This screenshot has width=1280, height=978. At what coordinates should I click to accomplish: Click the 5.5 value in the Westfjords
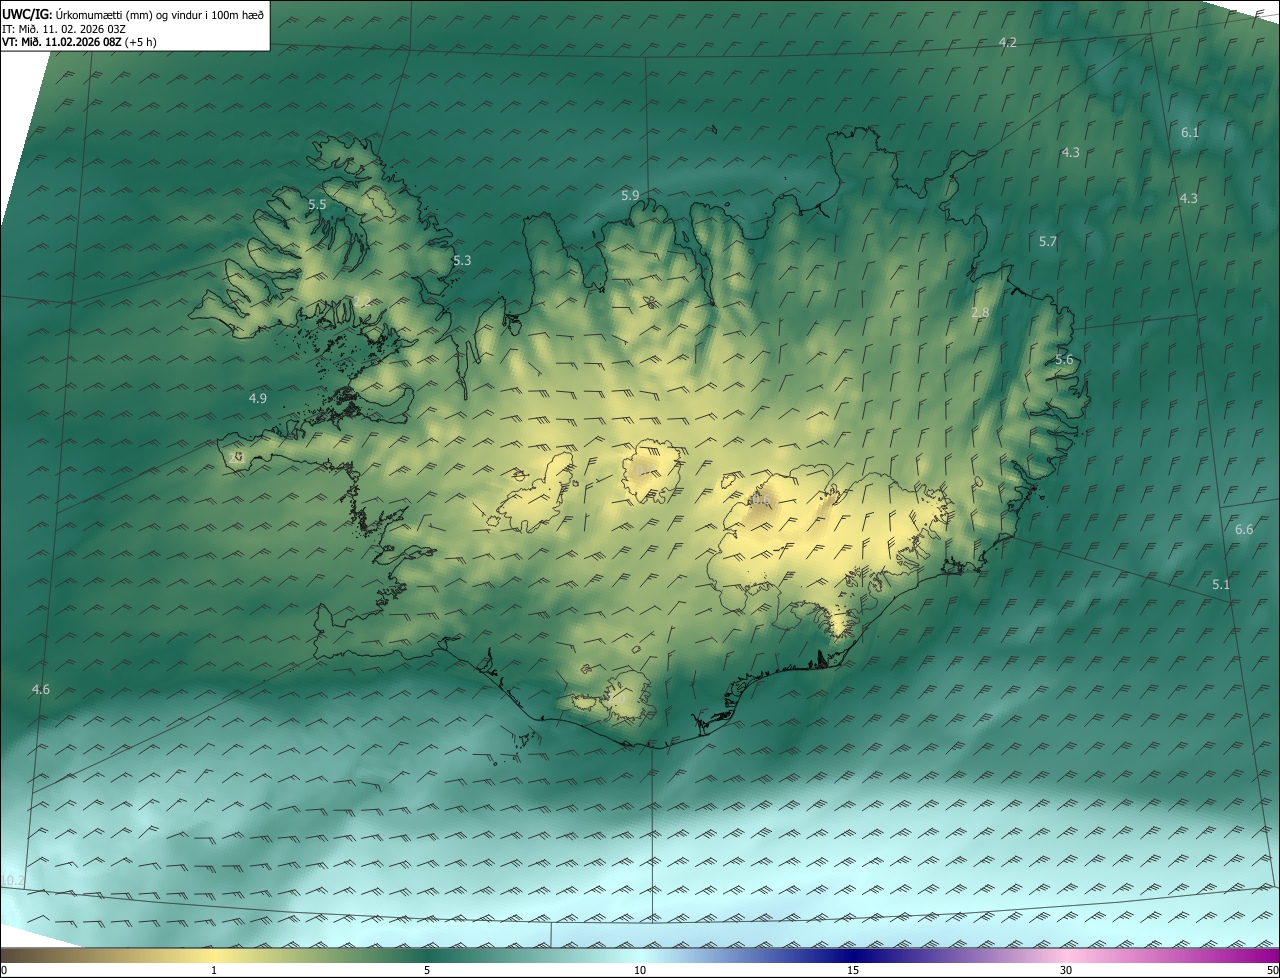point(317,204)
